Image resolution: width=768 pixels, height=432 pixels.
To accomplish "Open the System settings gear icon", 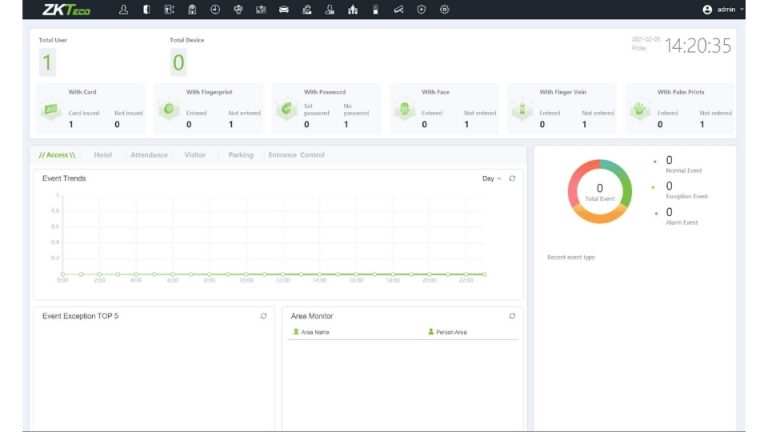I will [444, 9].
